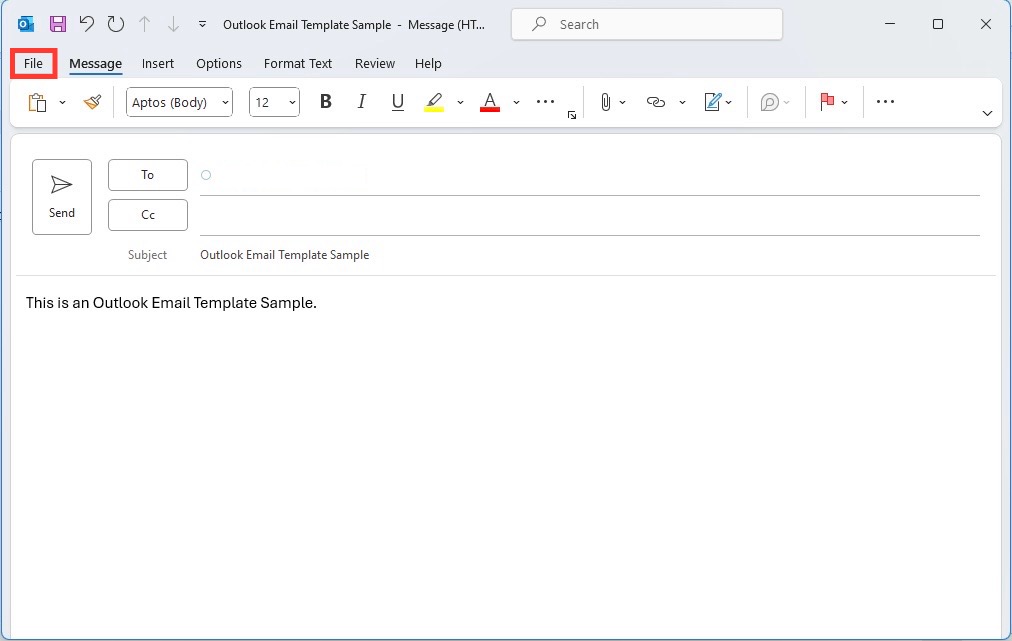Open the font size 12 dropdown
The height and width of the screenshot is (641, 1012).
coord(274,102)
